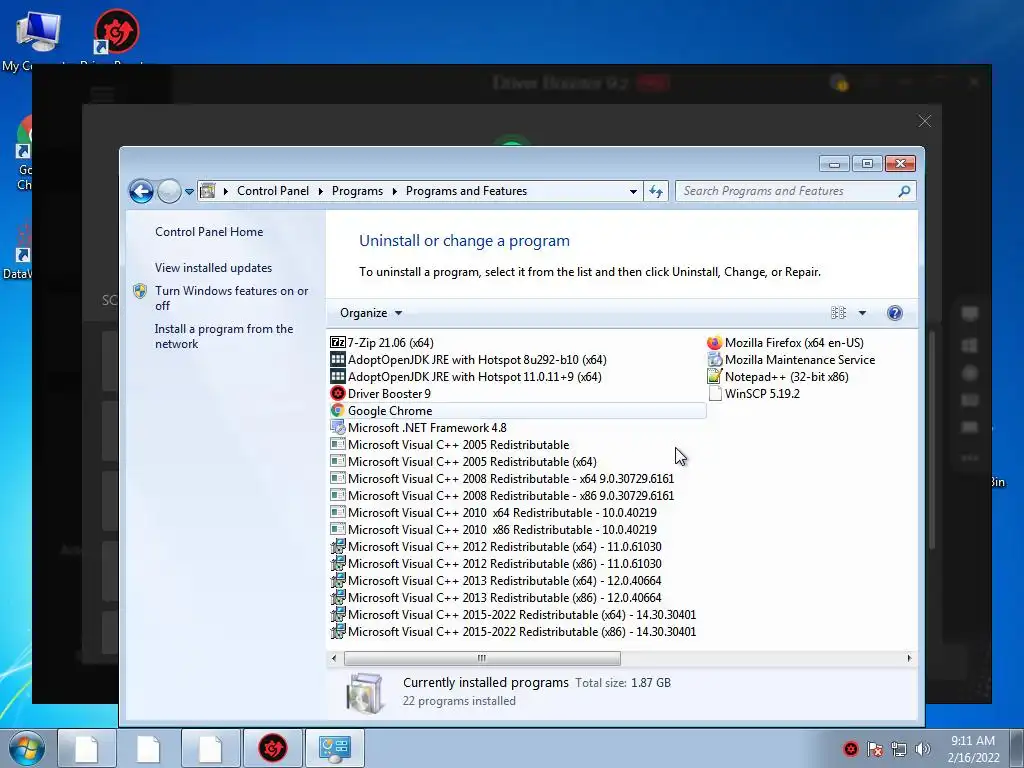Click the Microsoft .NET Framework 4.8 icon
This screenshot has width=1024, height=768.
(x=338, y=427)
